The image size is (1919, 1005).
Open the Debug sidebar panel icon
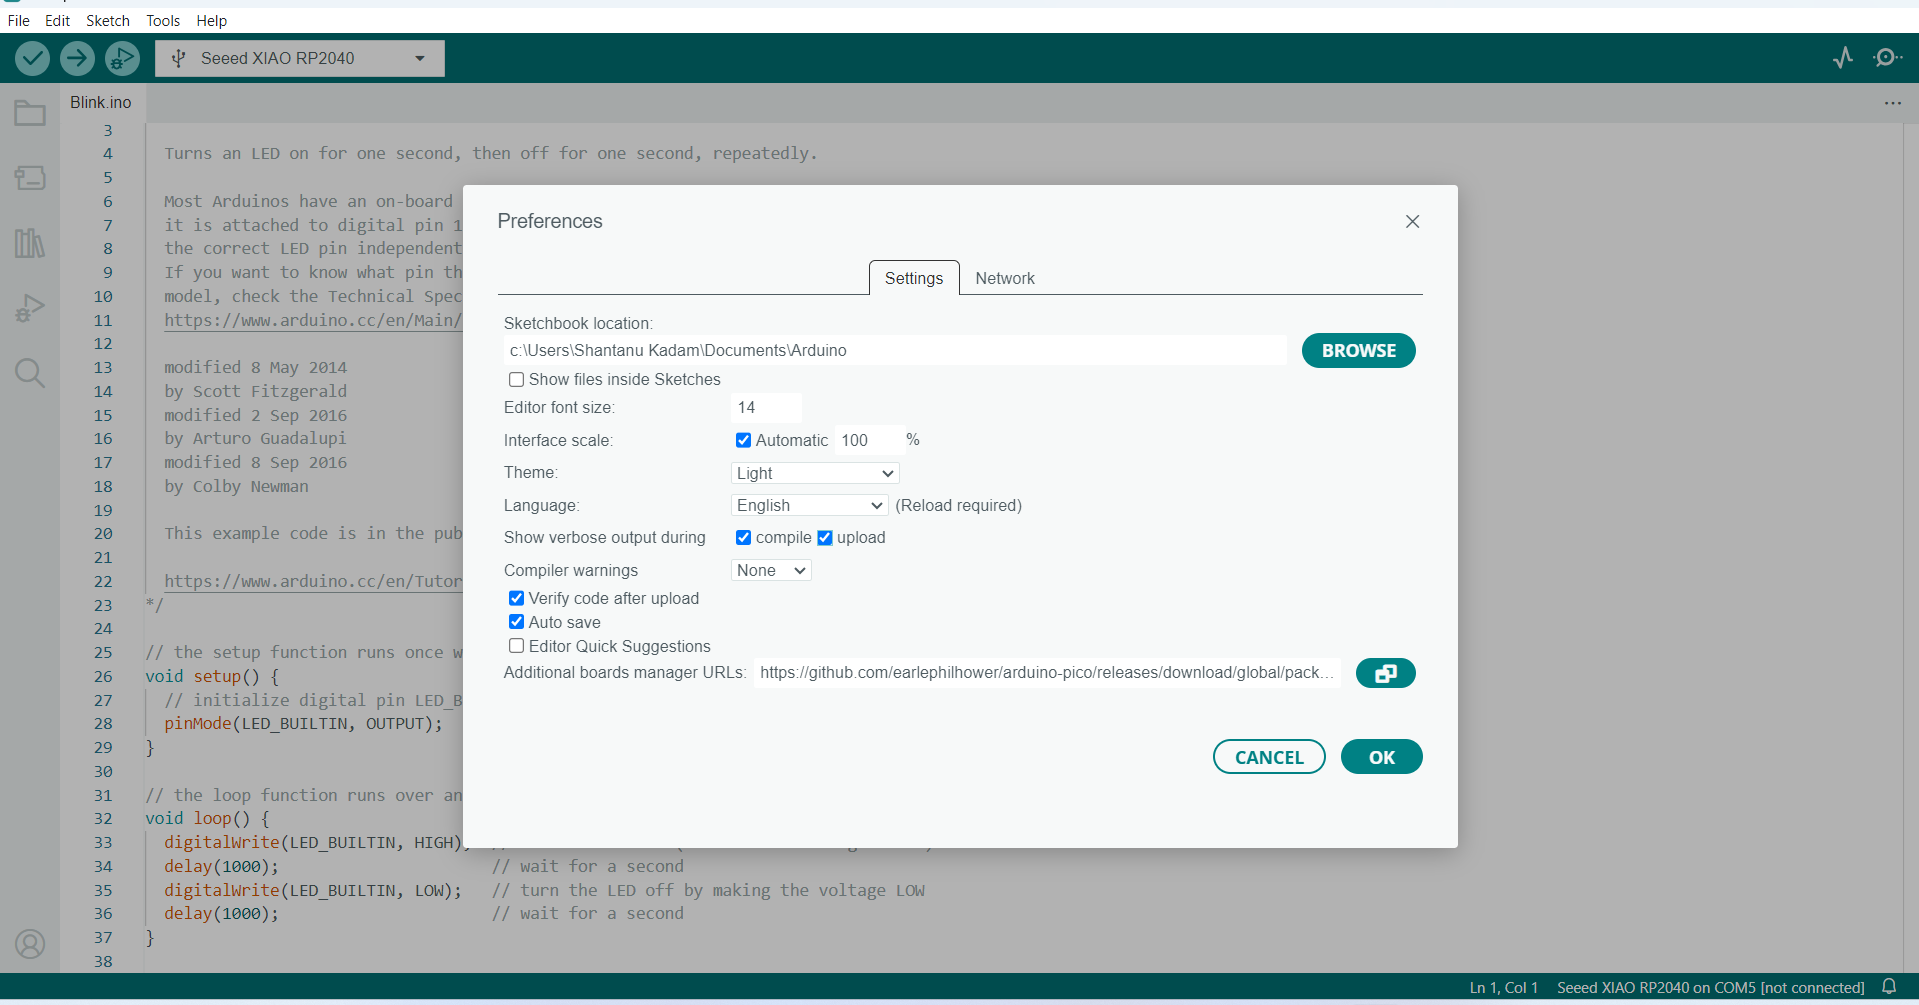pos(30,308)
